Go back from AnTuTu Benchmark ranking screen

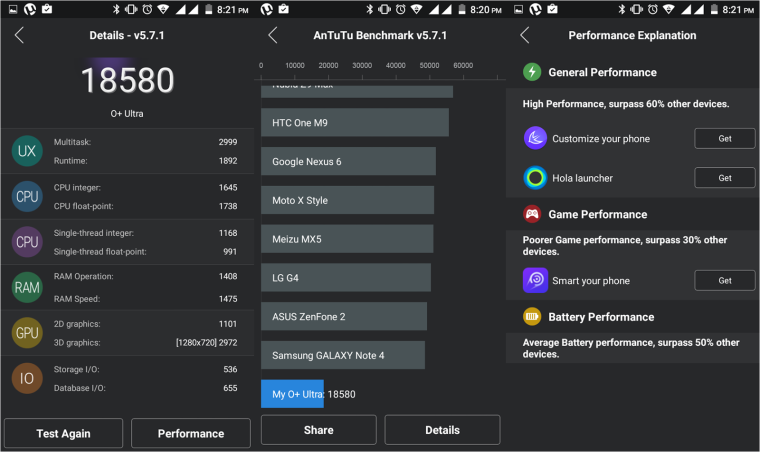273,35
